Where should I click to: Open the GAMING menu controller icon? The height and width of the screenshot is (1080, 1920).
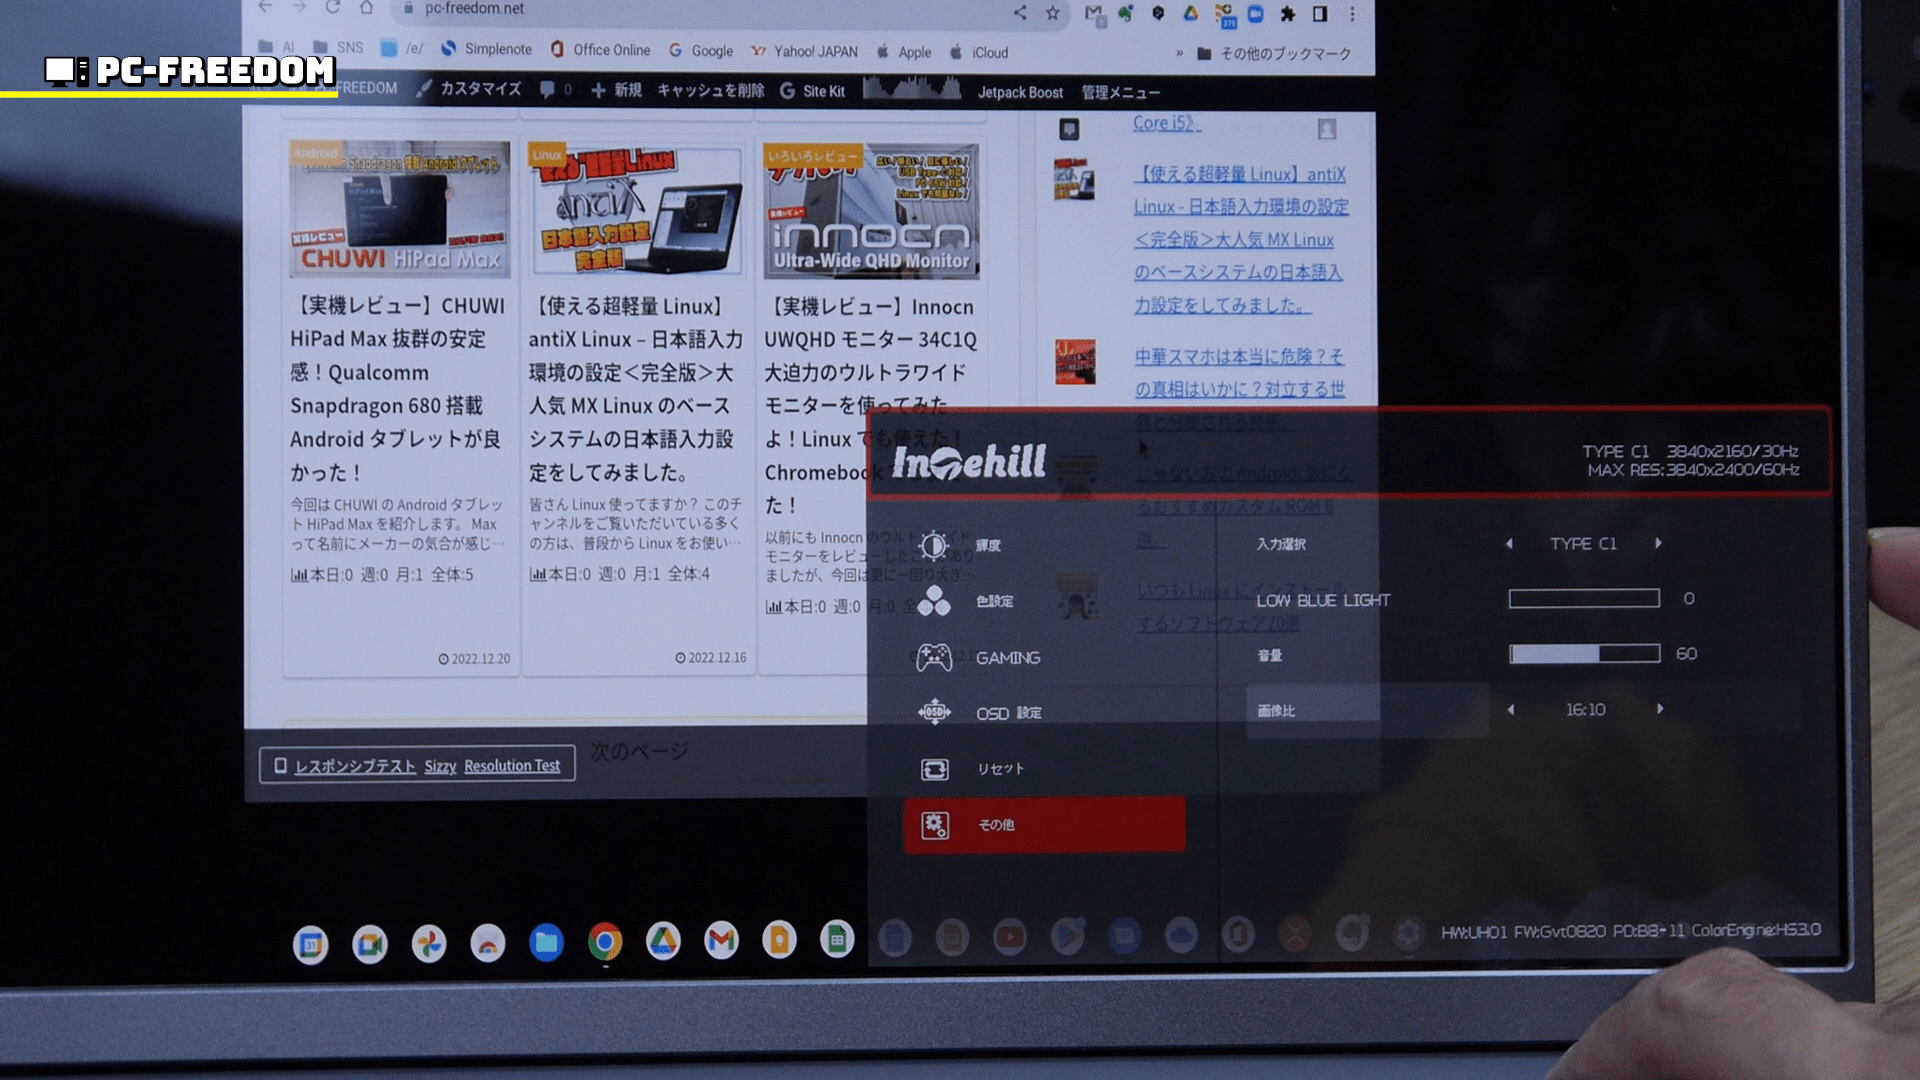(934, 657)
